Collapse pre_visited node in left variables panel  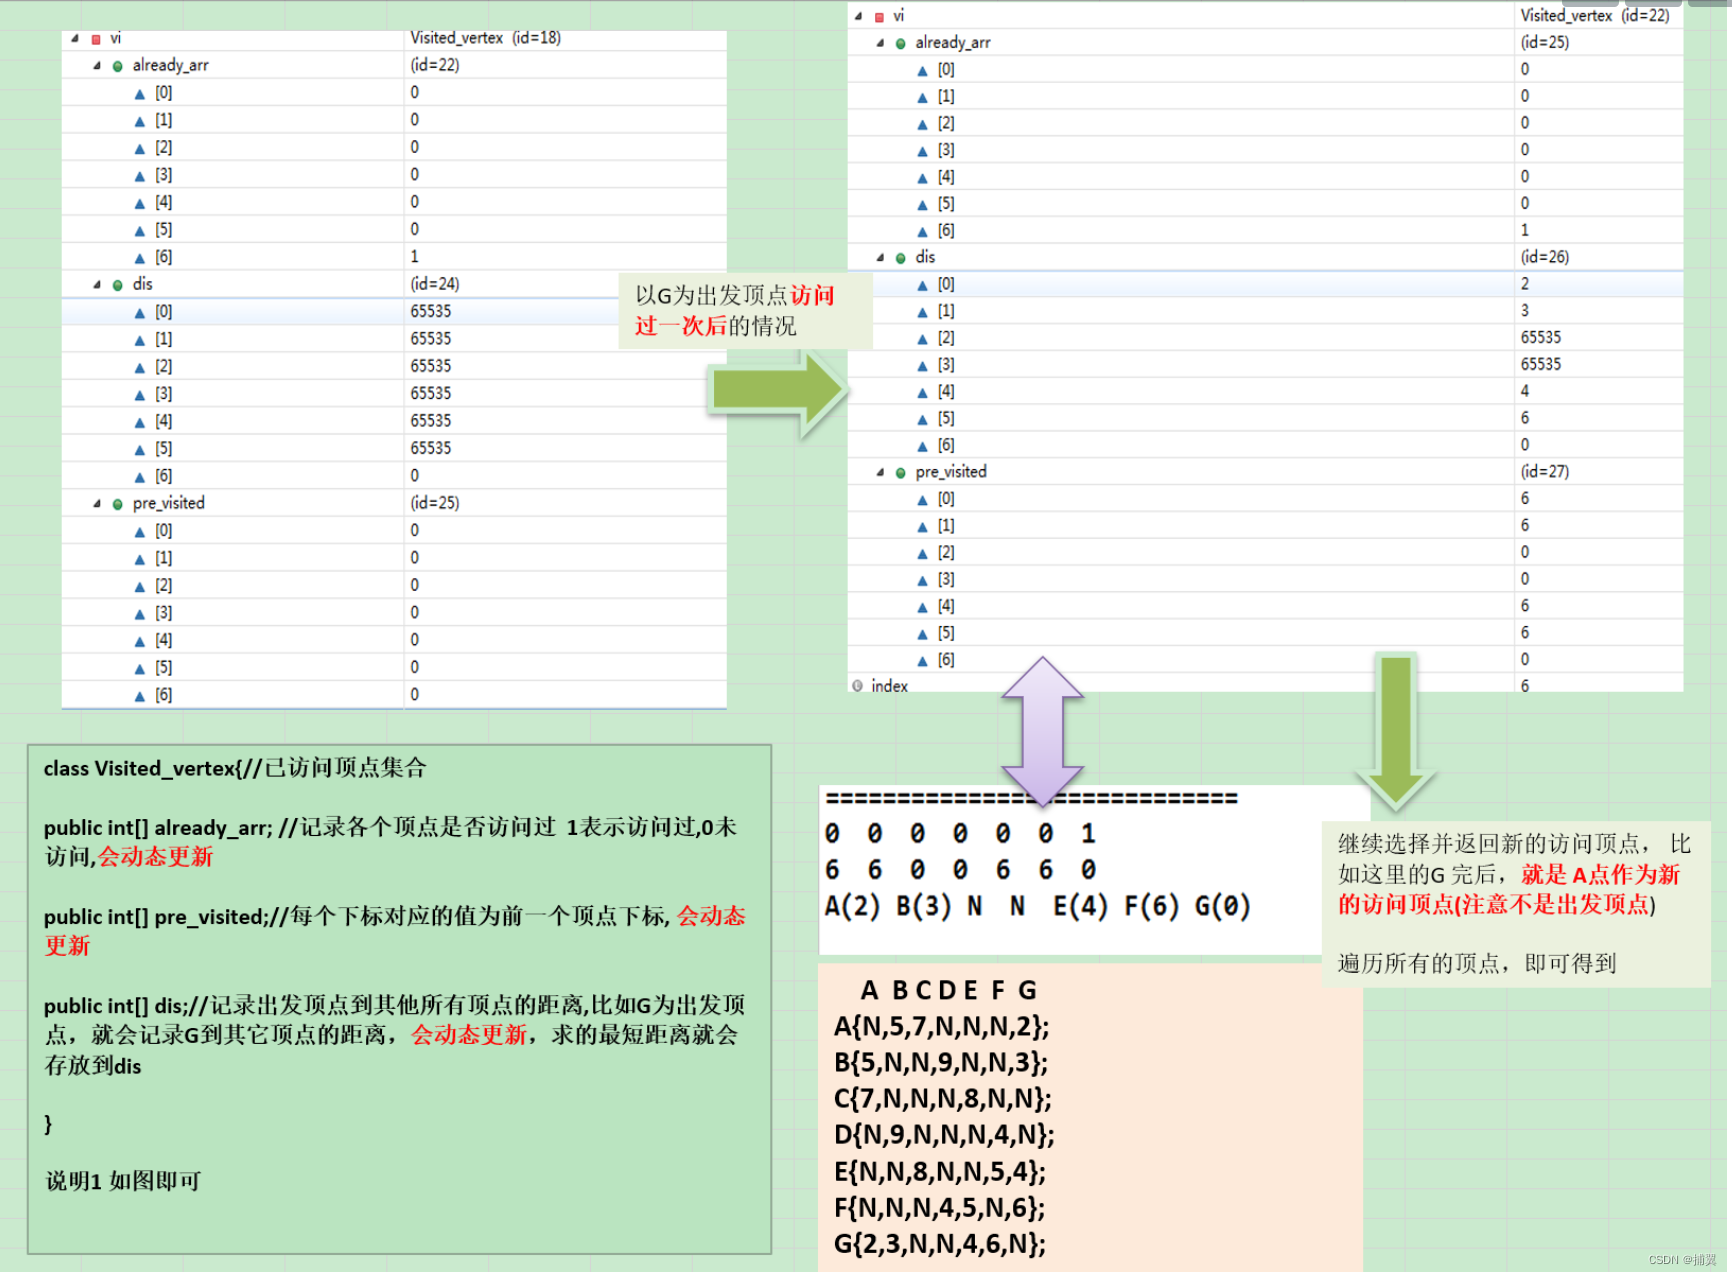pyautogui.click(x=97, y=503)
